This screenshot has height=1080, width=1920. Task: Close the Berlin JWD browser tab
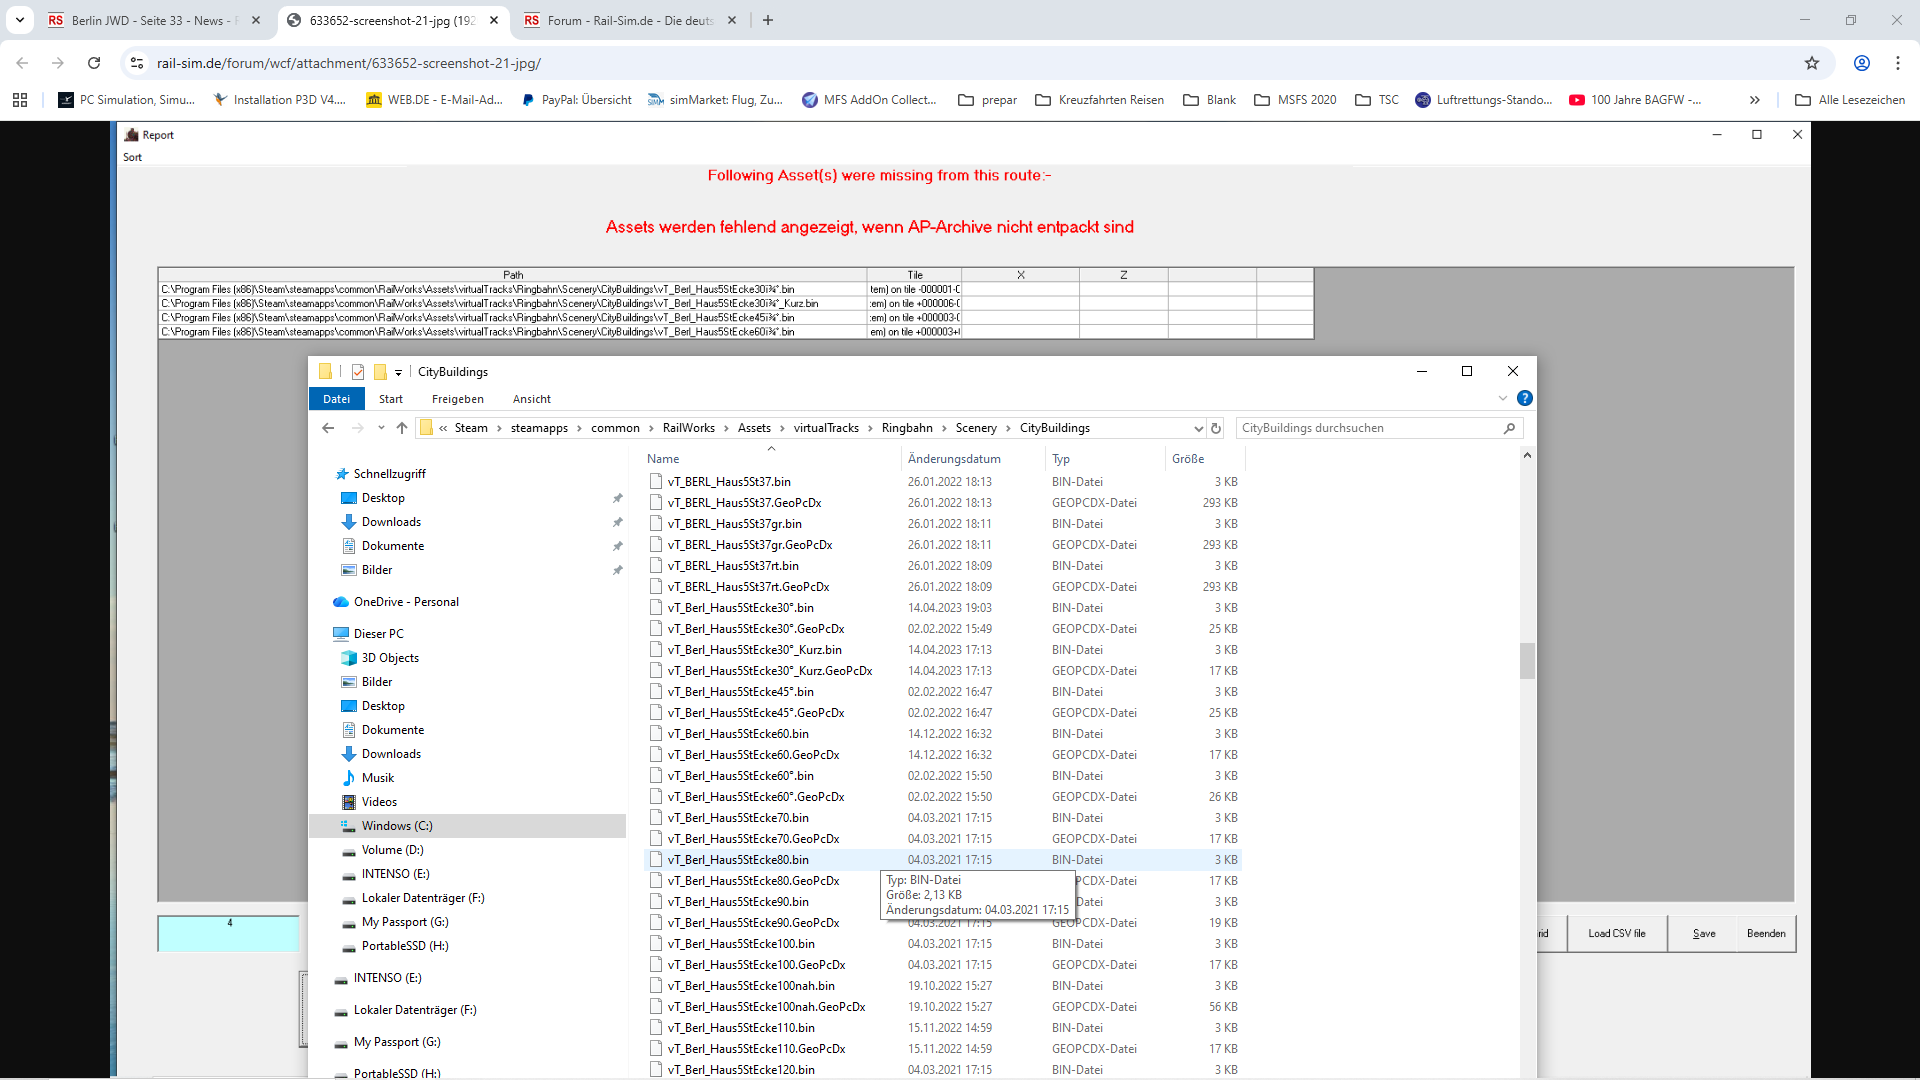pyautogui.click(x=256, y=20)
